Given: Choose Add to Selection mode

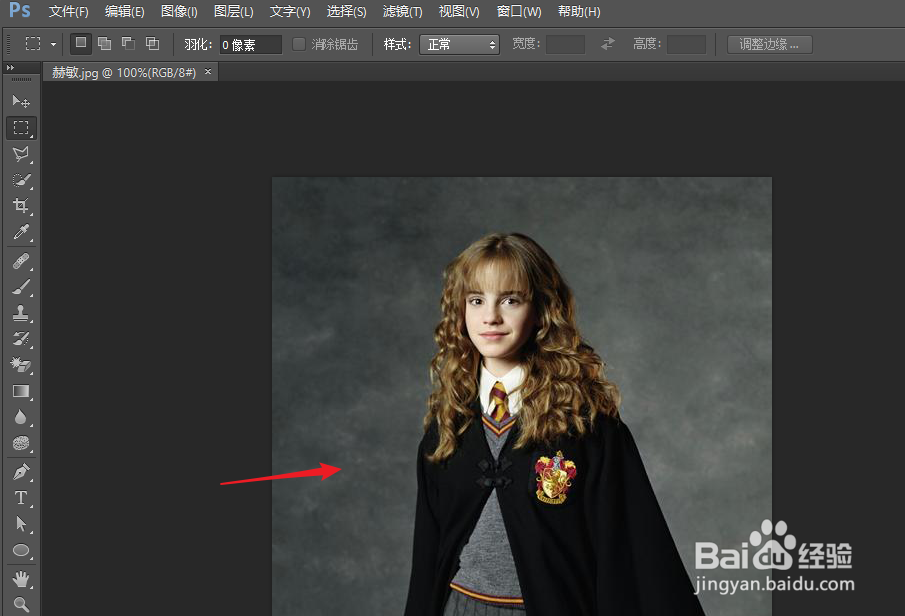Looking at the screenshot, I should 104,43.
